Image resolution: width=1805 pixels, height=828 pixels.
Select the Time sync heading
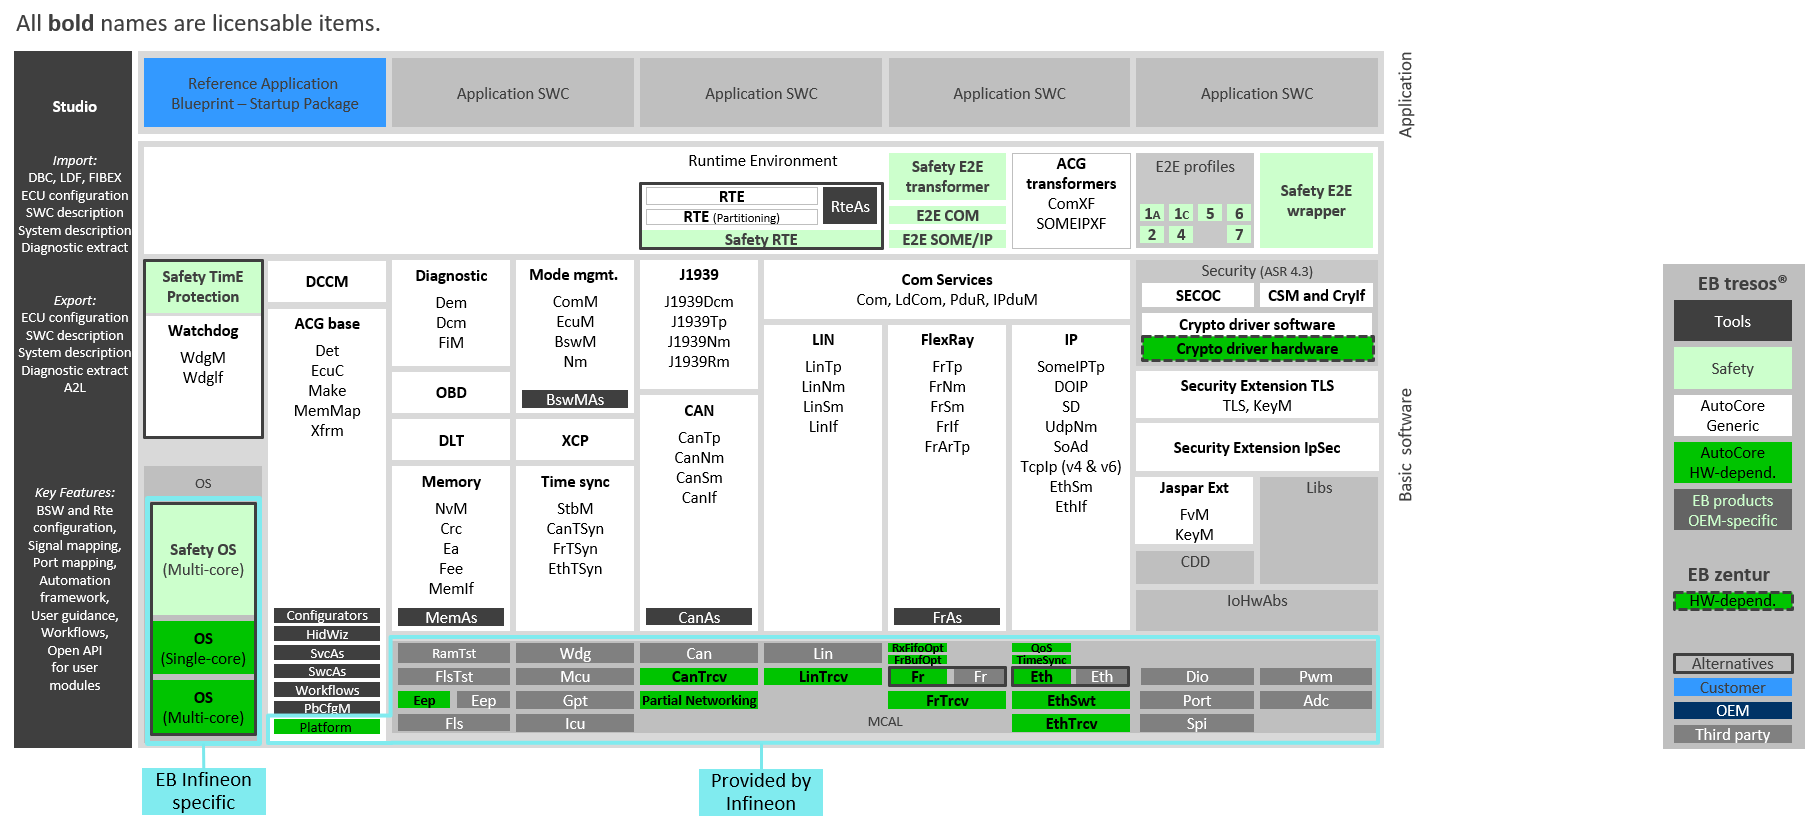pyautogui.click(x=575, y=482)
